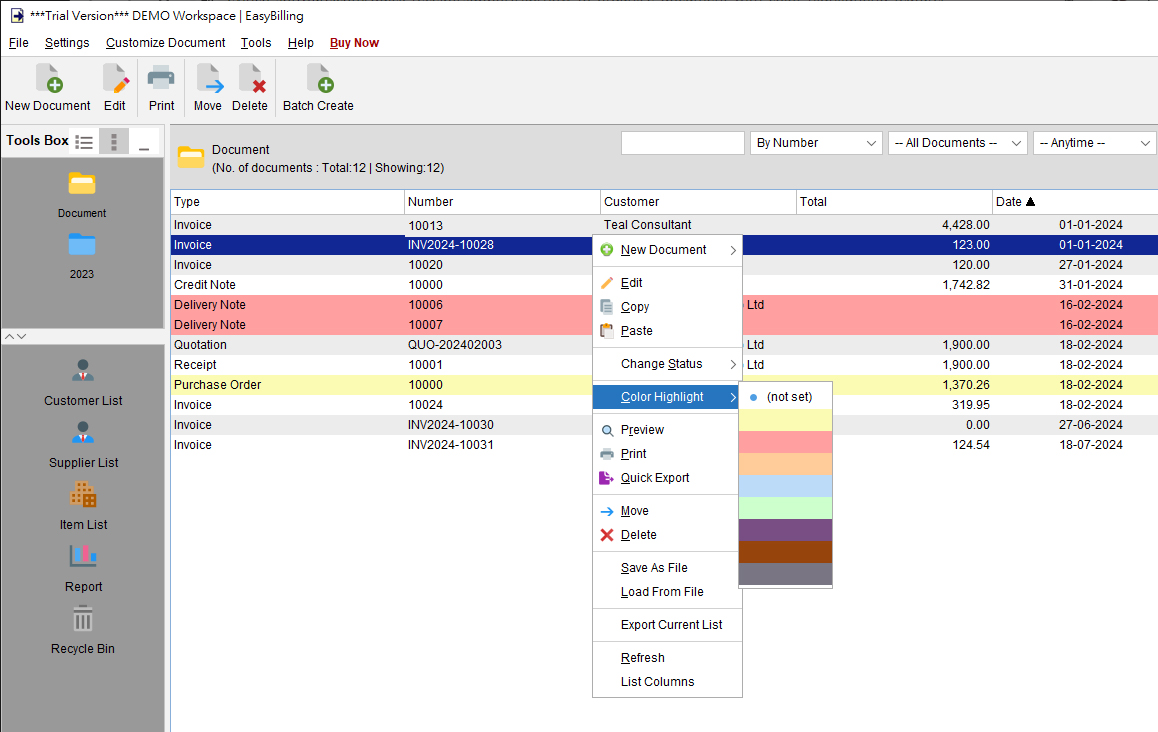Image resolution: width=1158 pixels, height=732 pixels.
Task: Open the 2023 folder in Tools Box
Action: pyautogui.click(x=82, y=256)
